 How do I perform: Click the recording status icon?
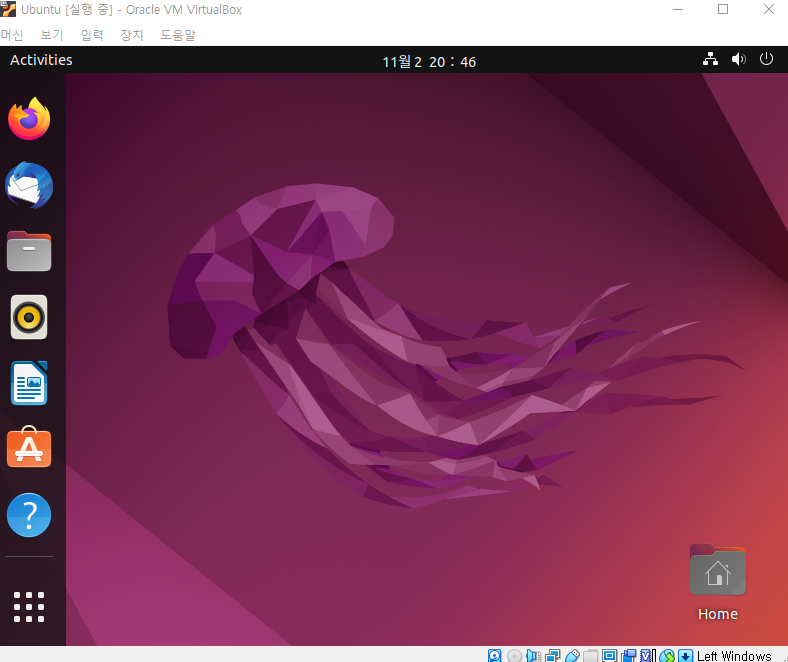(x=628, y=655)
